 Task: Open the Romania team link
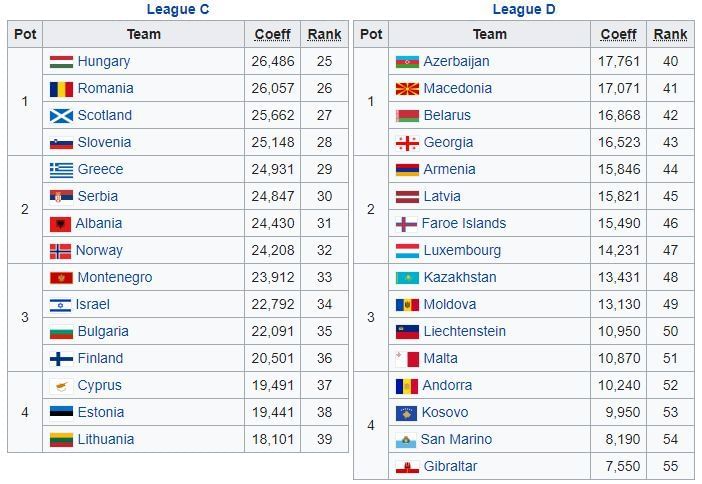click(105, 89)
